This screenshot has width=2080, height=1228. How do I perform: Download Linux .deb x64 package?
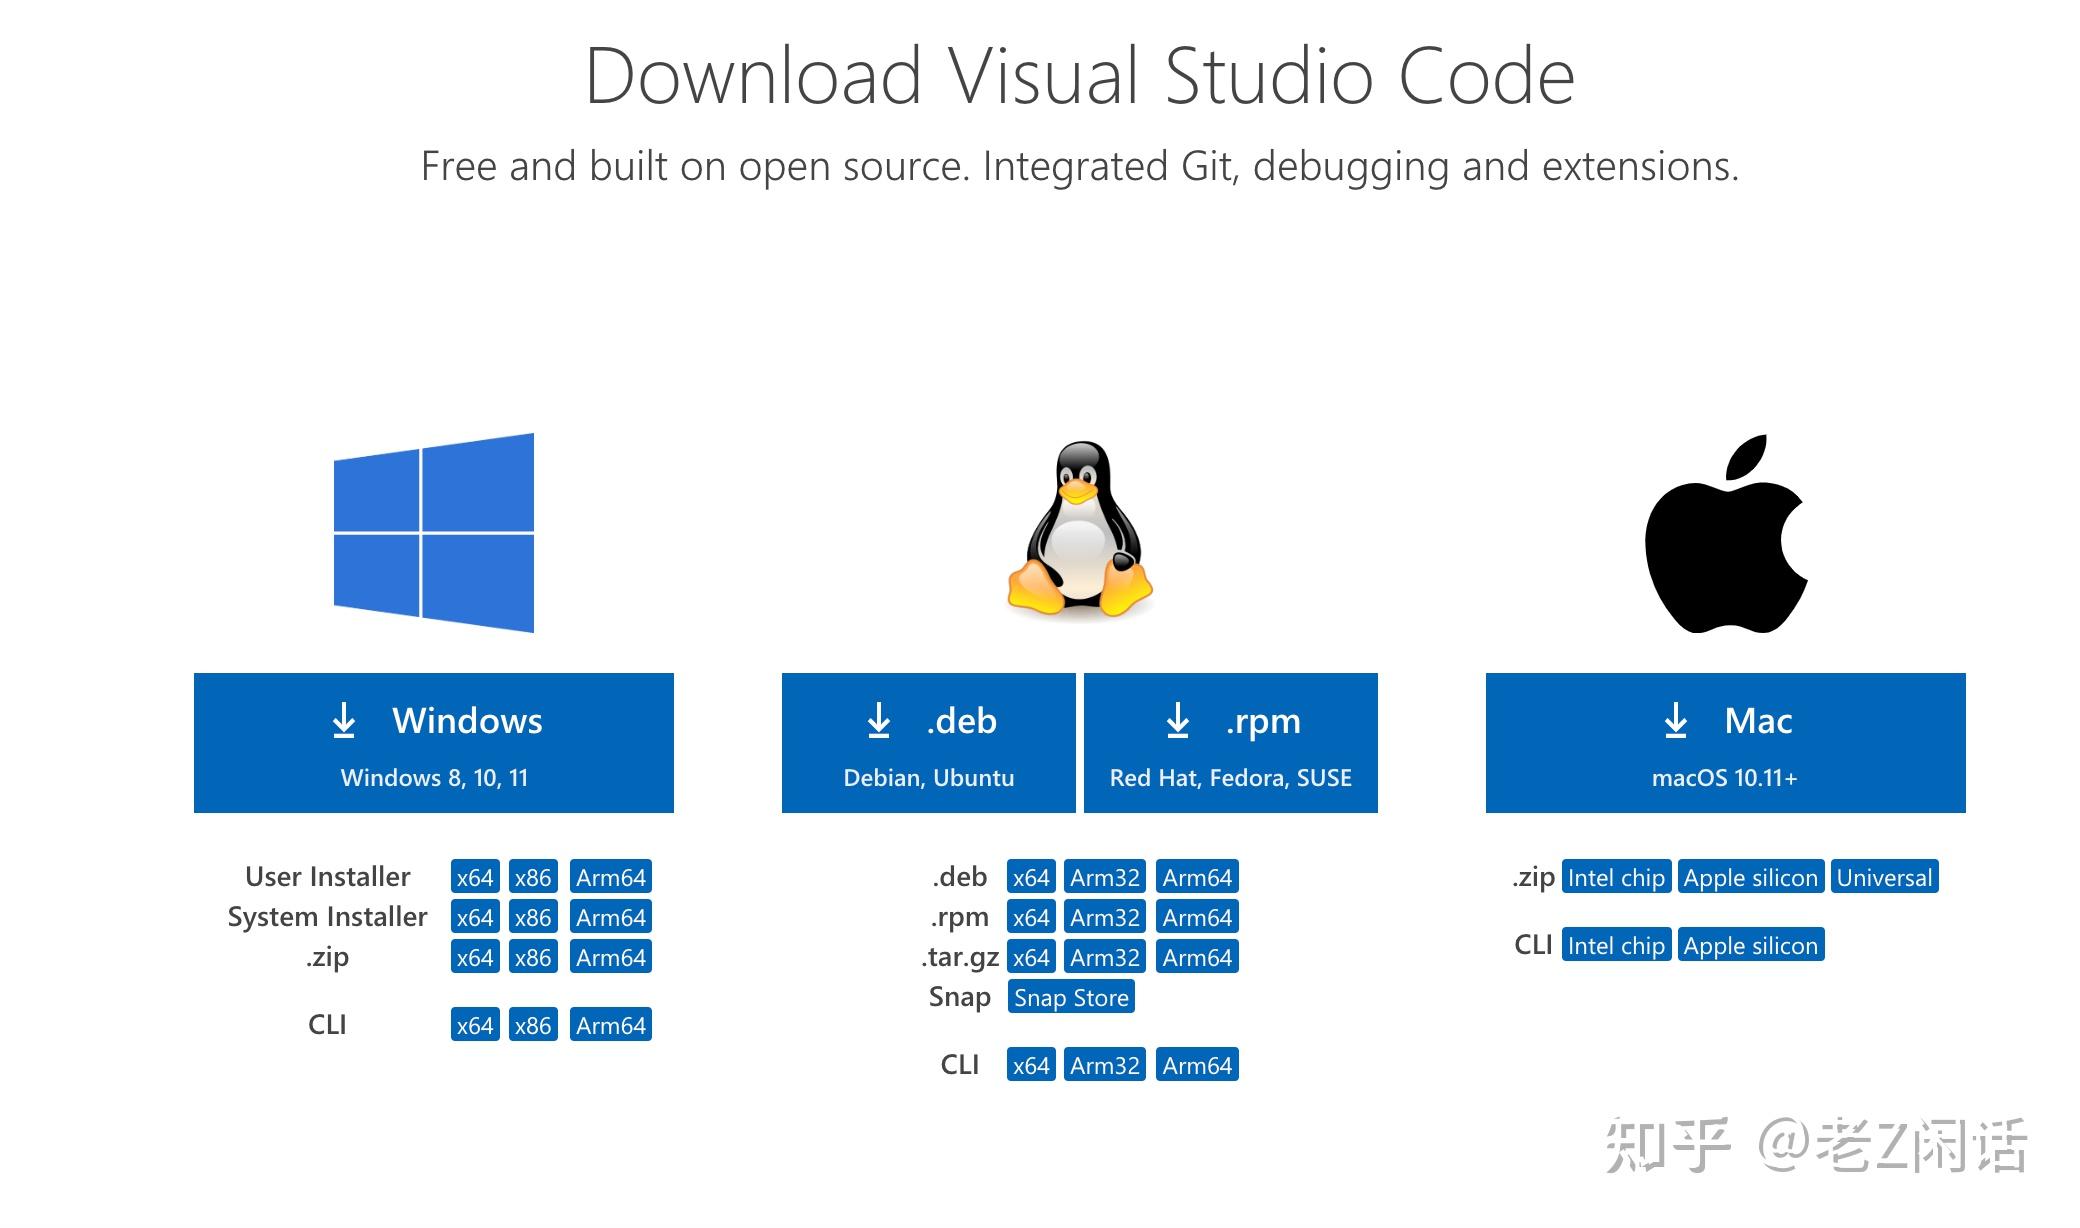(x=1031, y=877)
